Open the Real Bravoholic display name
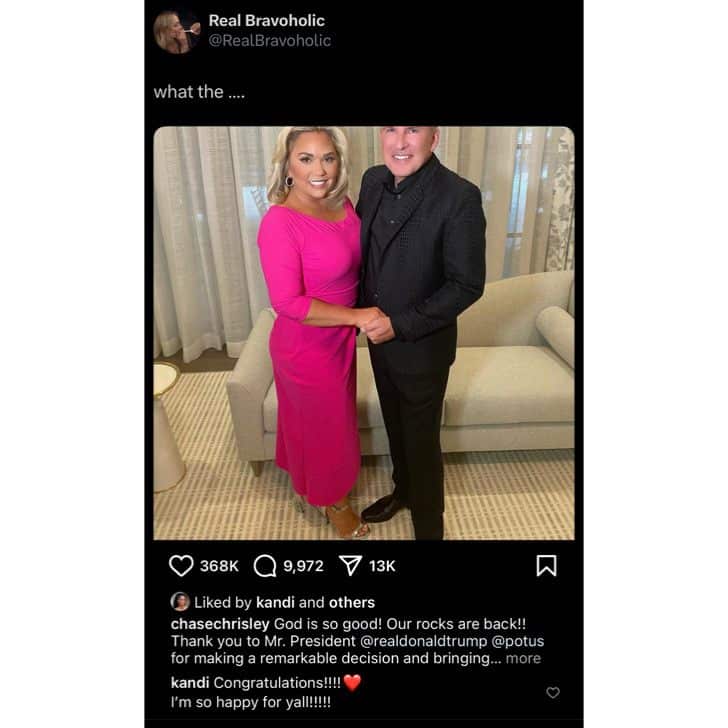Image resolution: width=728 pixels, height=728 pixels. (266, 20)
